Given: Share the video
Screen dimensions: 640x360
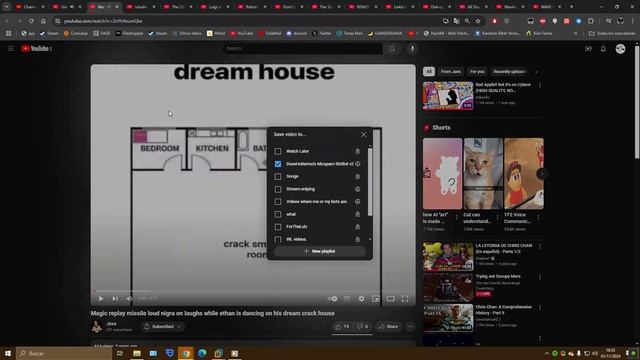Looking at the screenshot, I should (x=388, y=327).
